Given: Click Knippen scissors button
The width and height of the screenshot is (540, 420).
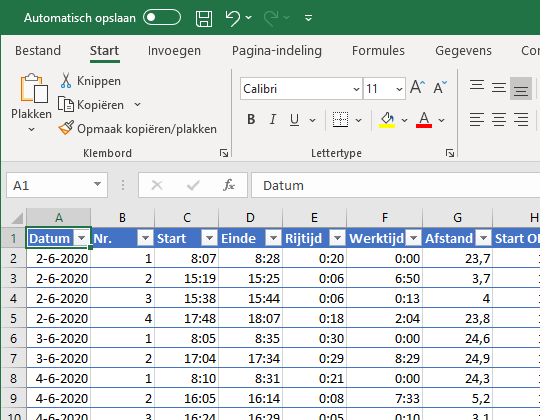Looking at the screenshot, I should 91,81.
